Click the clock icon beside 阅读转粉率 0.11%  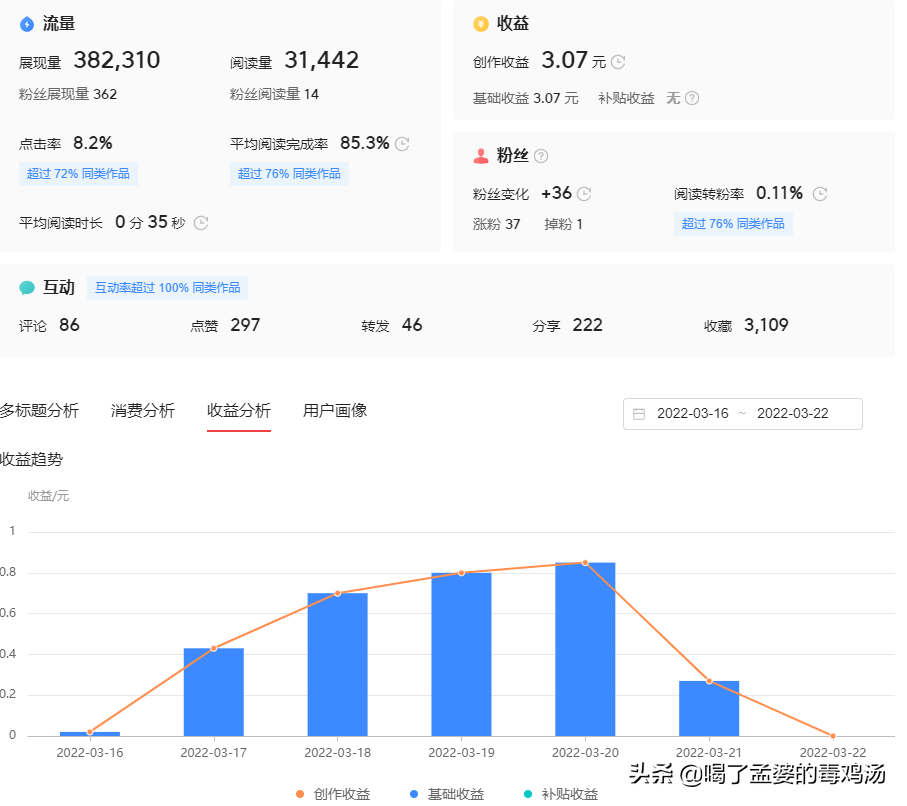click(x=820, y=194)
